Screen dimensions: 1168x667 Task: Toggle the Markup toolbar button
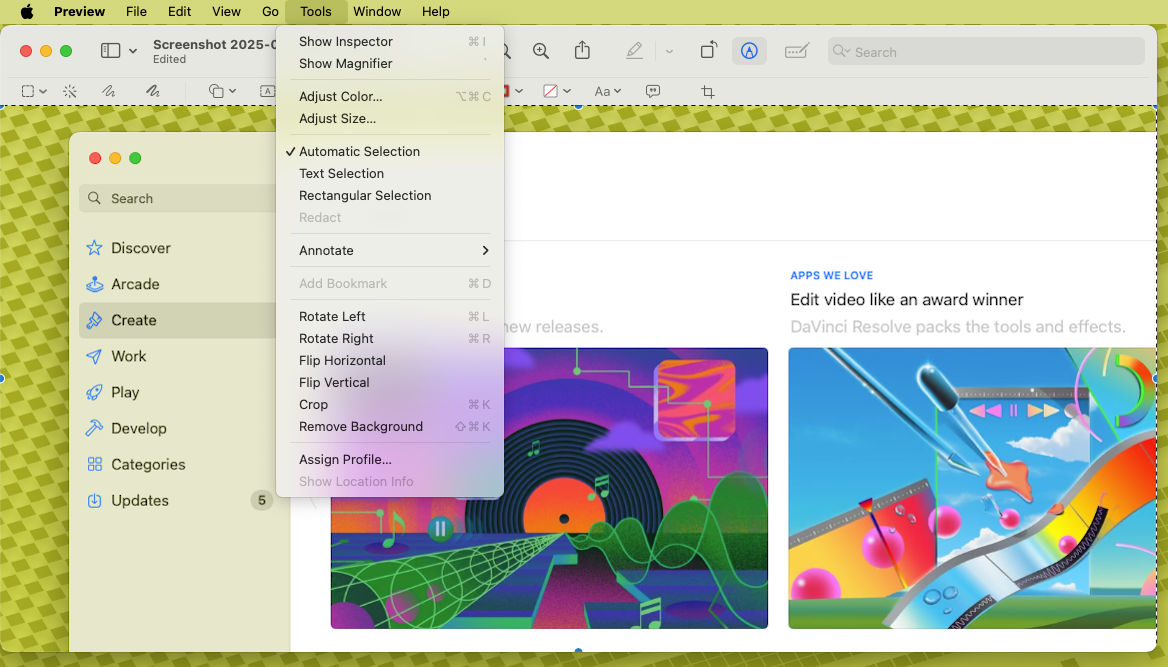tap(749, 51)
